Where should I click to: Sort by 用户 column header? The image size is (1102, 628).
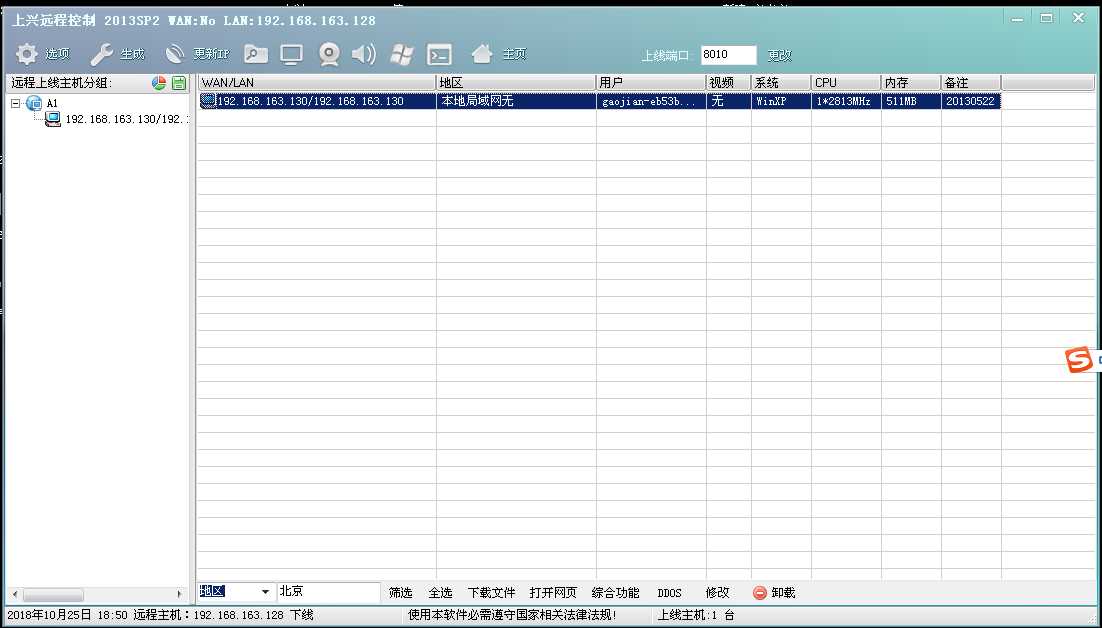[651, 83]
